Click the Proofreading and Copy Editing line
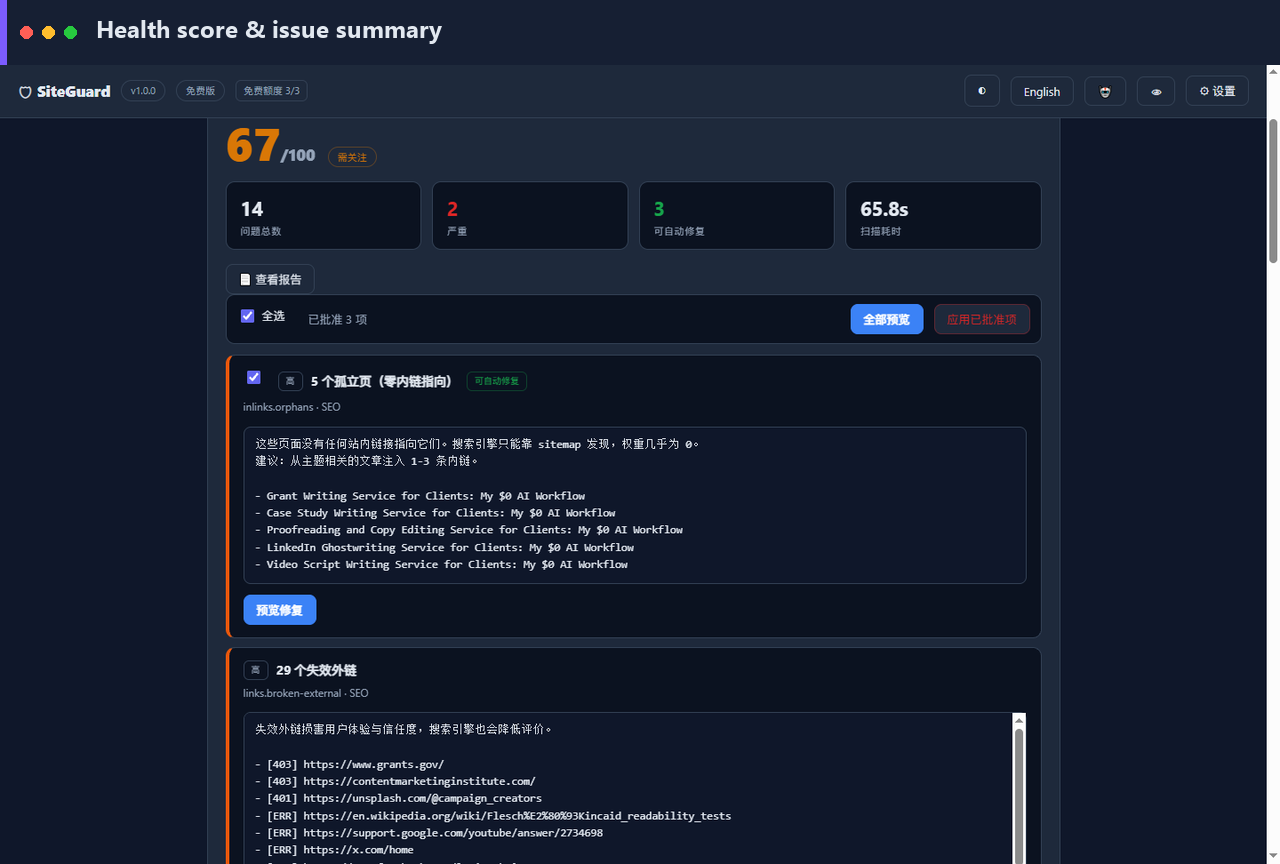The image size is (1280, 864). click(x=469, y=530)
